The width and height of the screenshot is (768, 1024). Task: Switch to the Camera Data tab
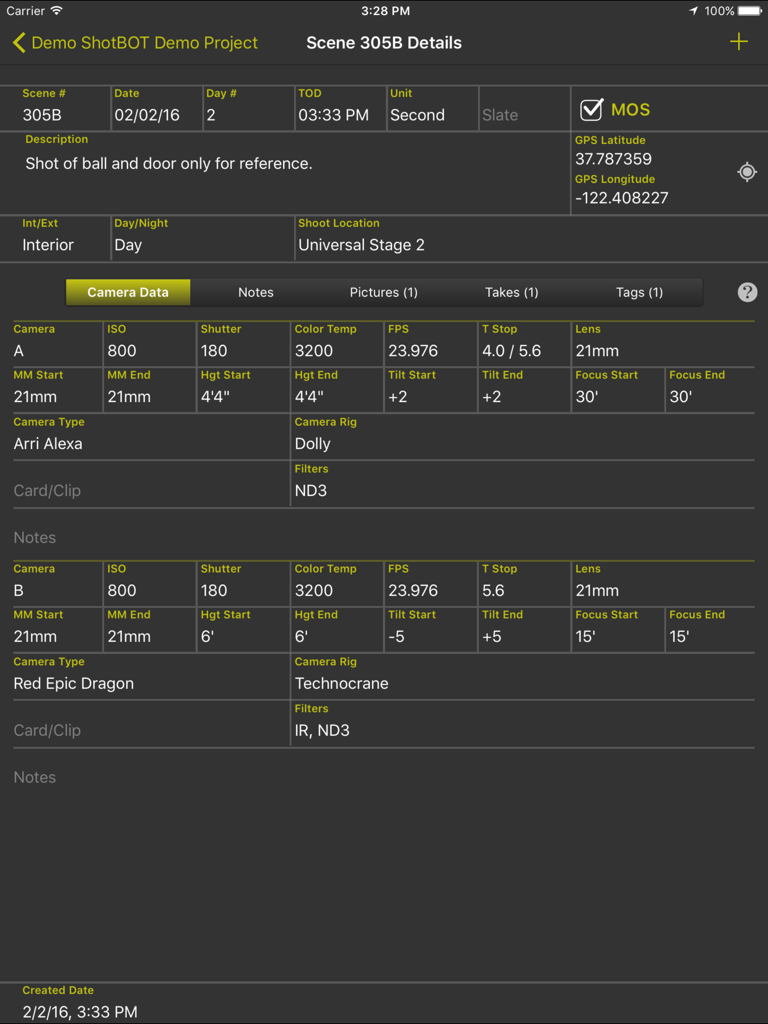[128, 292]
